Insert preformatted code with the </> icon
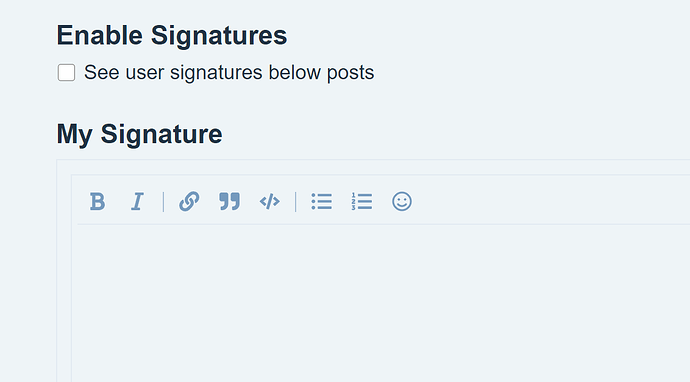Viewport: 690px width, 382px height. tap(270, 202)
